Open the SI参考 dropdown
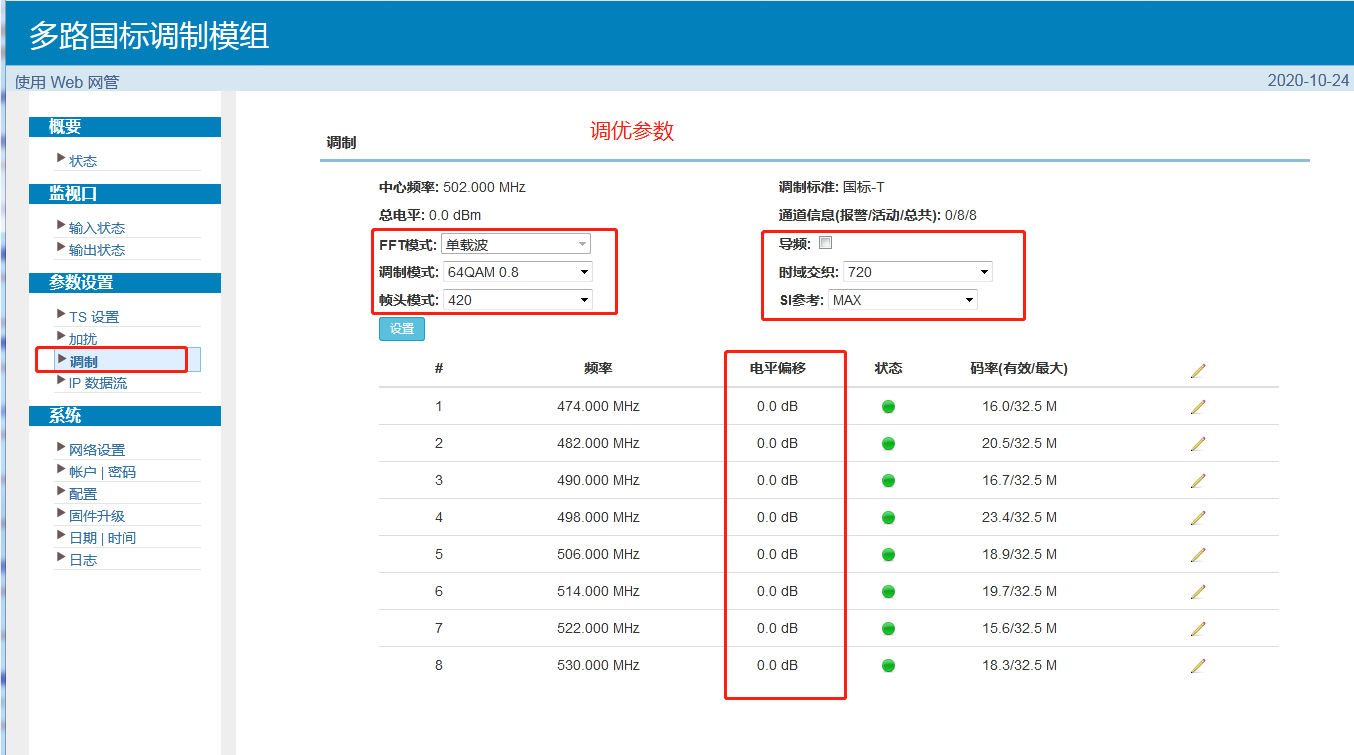The width and height of the screenshot is (1354, 755). pos(902,300)
